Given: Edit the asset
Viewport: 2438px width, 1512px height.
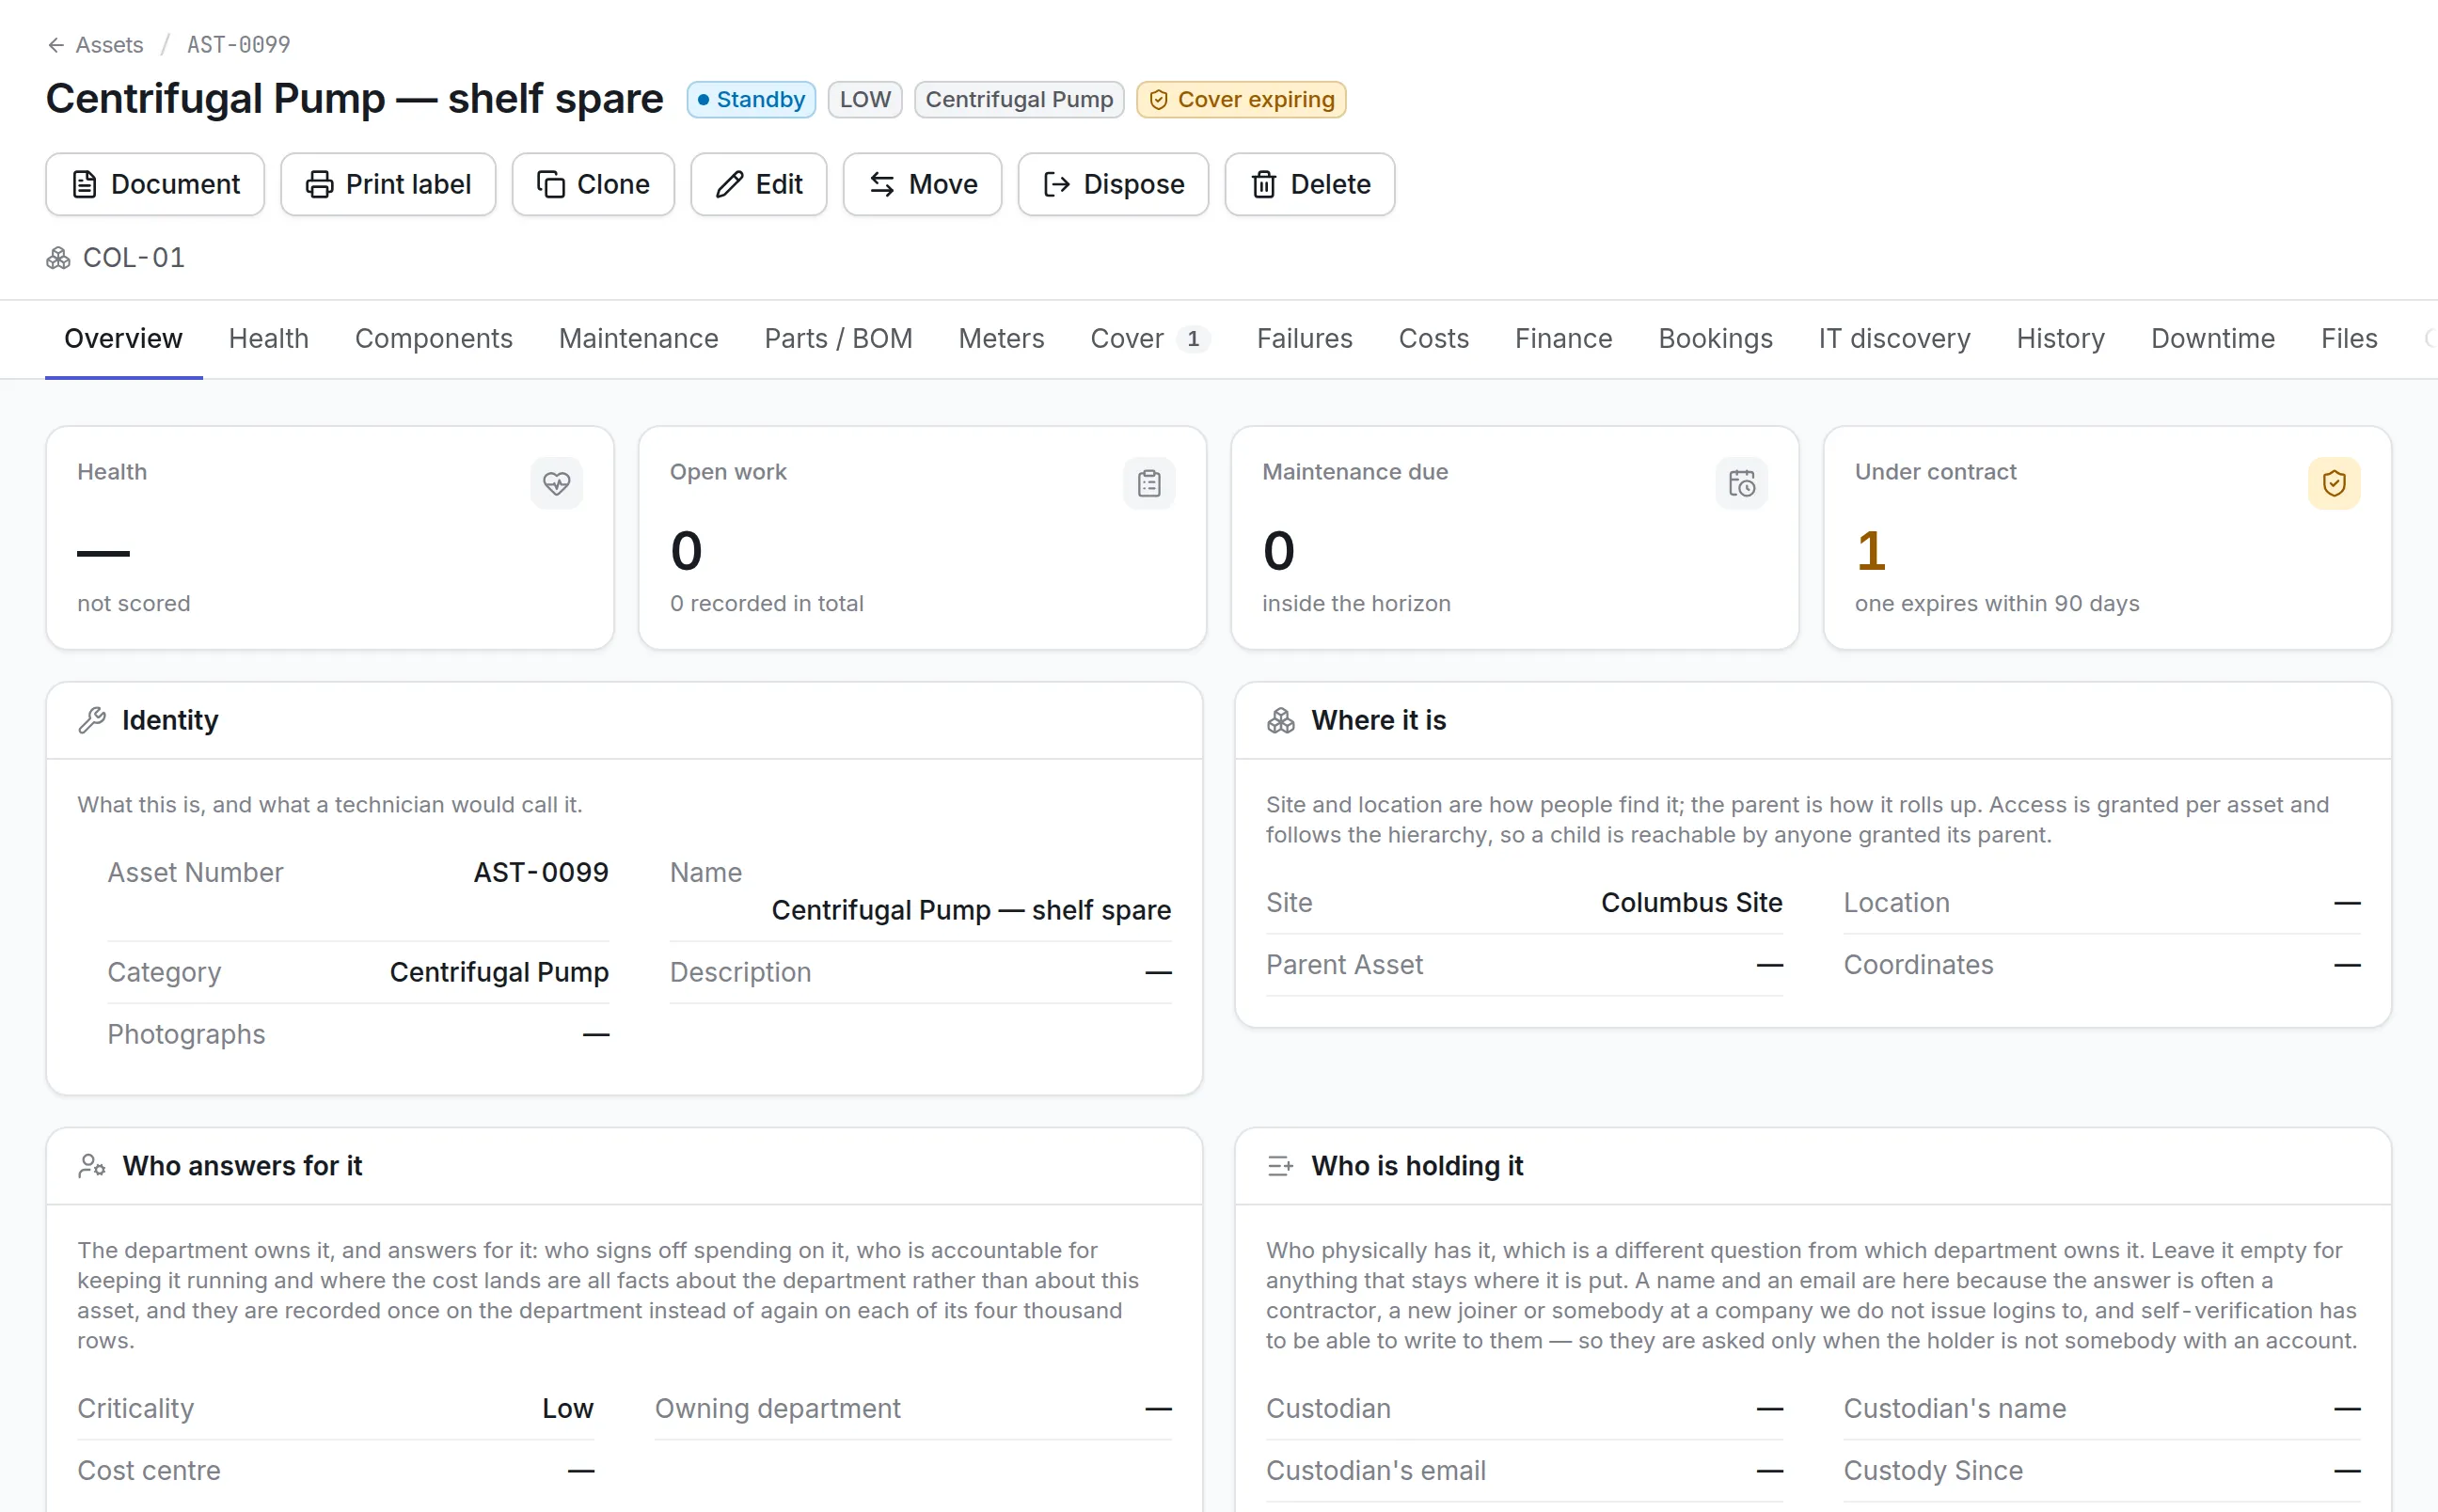Looking at the screenshot, I should click(759, 184).
